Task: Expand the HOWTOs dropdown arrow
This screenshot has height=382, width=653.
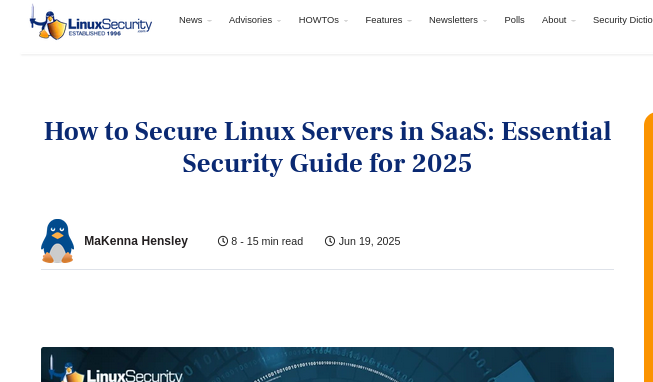Action: (346, 20)
